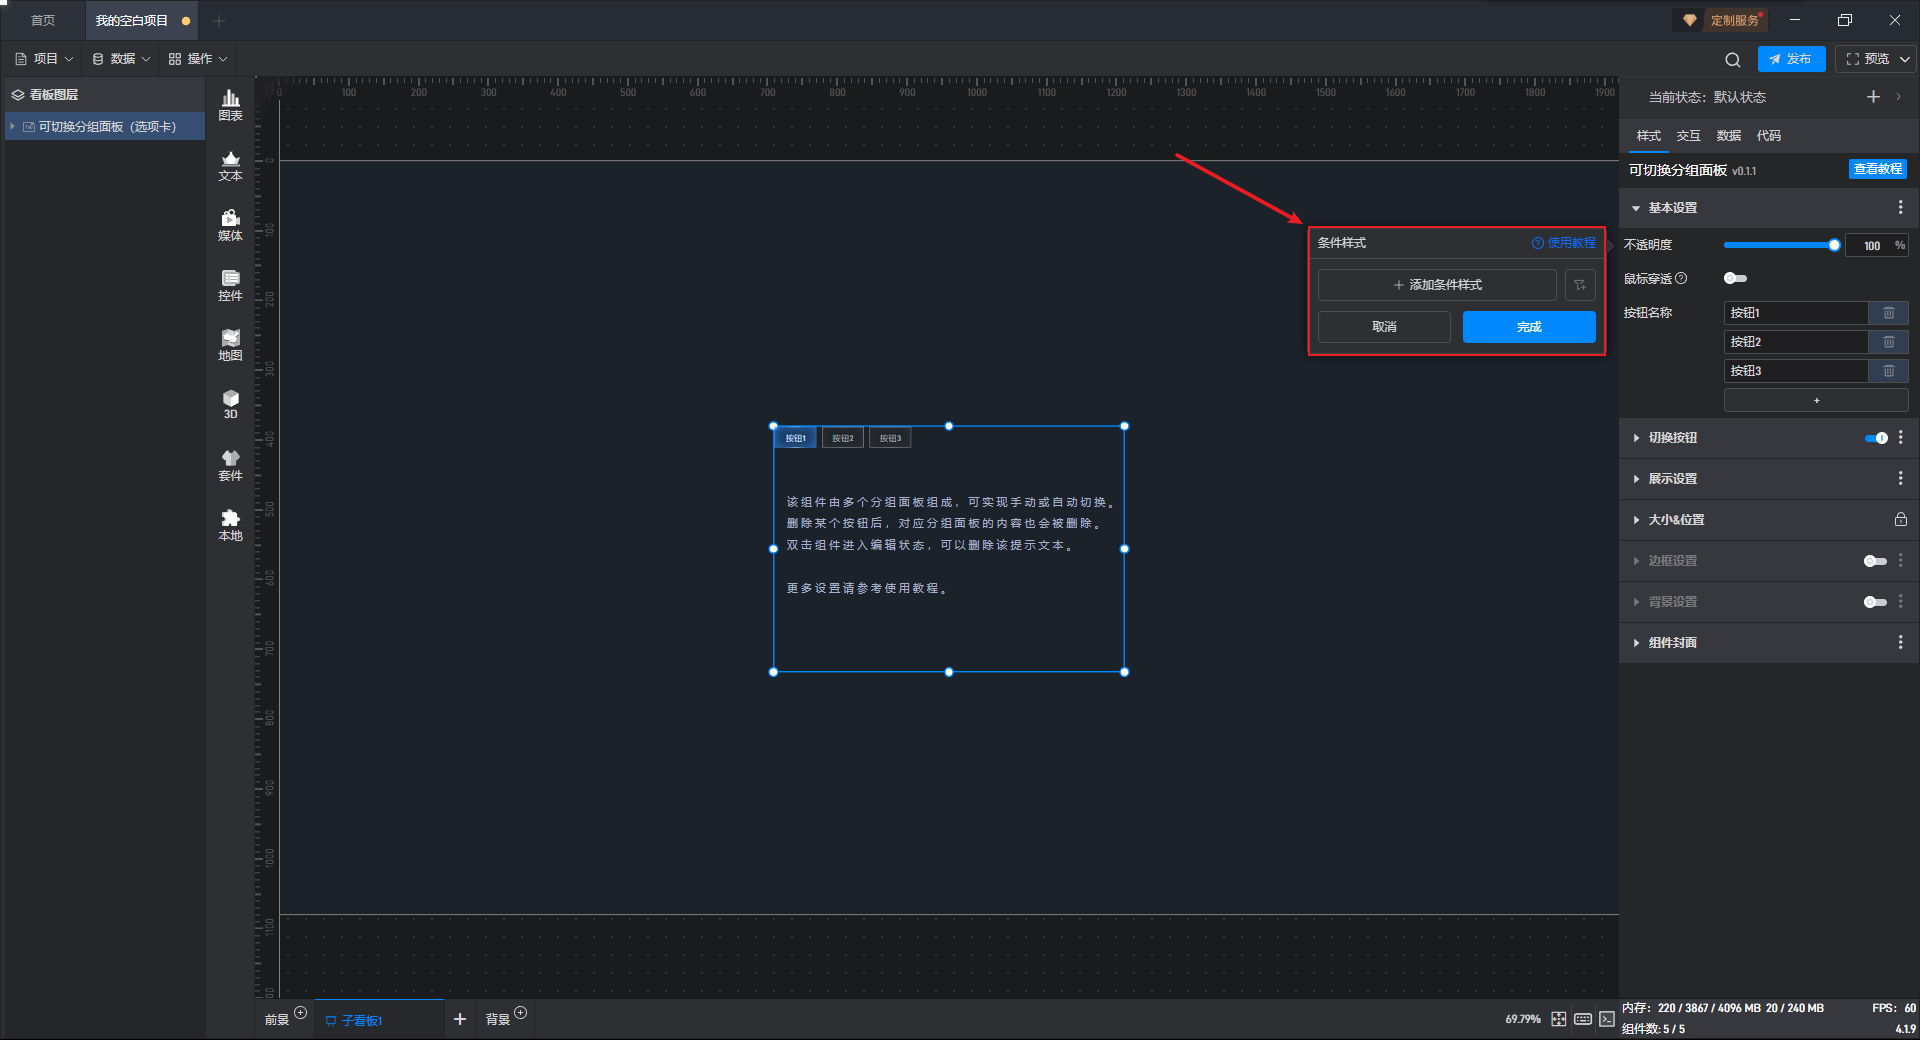Click the 预览 preview button
The image size is (1920, 1040).
(x=1868, y=59)
